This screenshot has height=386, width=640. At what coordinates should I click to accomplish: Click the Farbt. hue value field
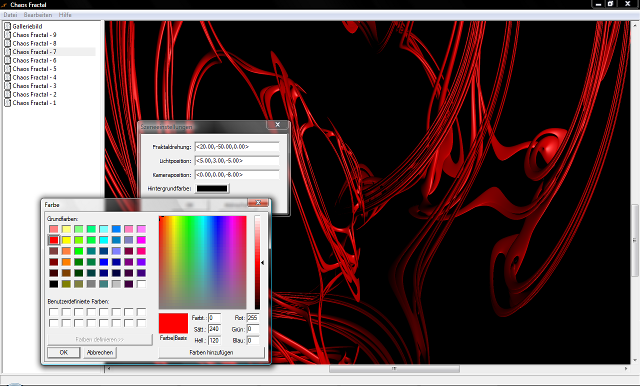coord(214,317)
